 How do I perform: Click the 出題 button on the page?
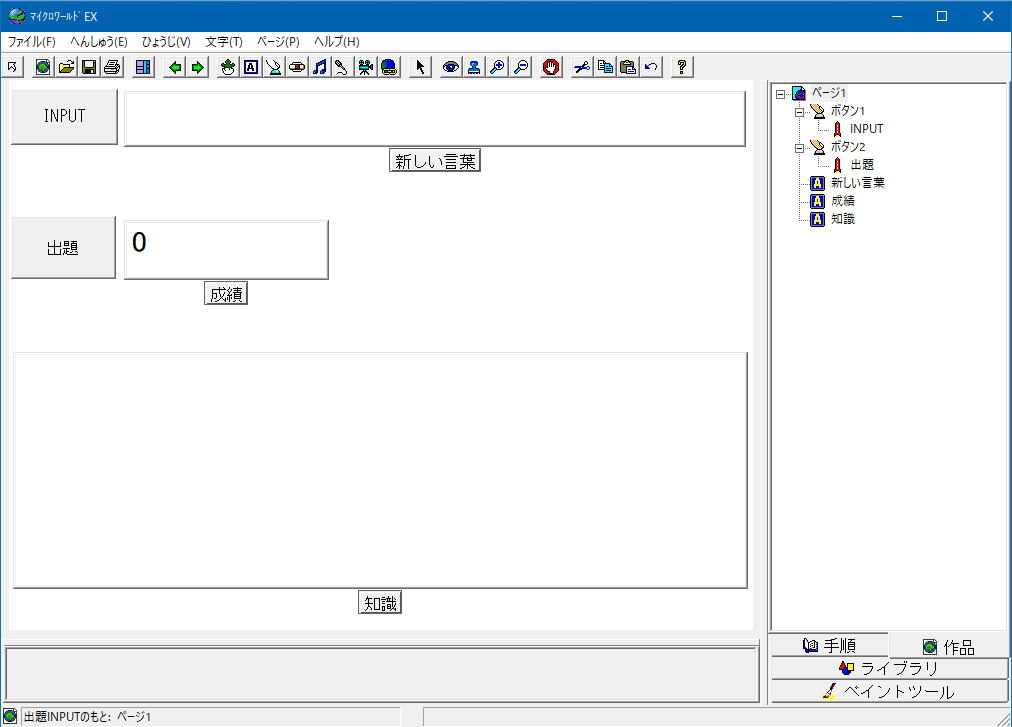pyautogui.click(x=63, y=248)
